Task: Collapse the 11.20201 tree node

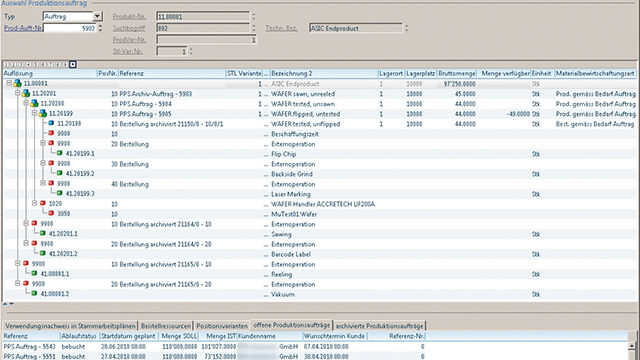Action: 18,93
